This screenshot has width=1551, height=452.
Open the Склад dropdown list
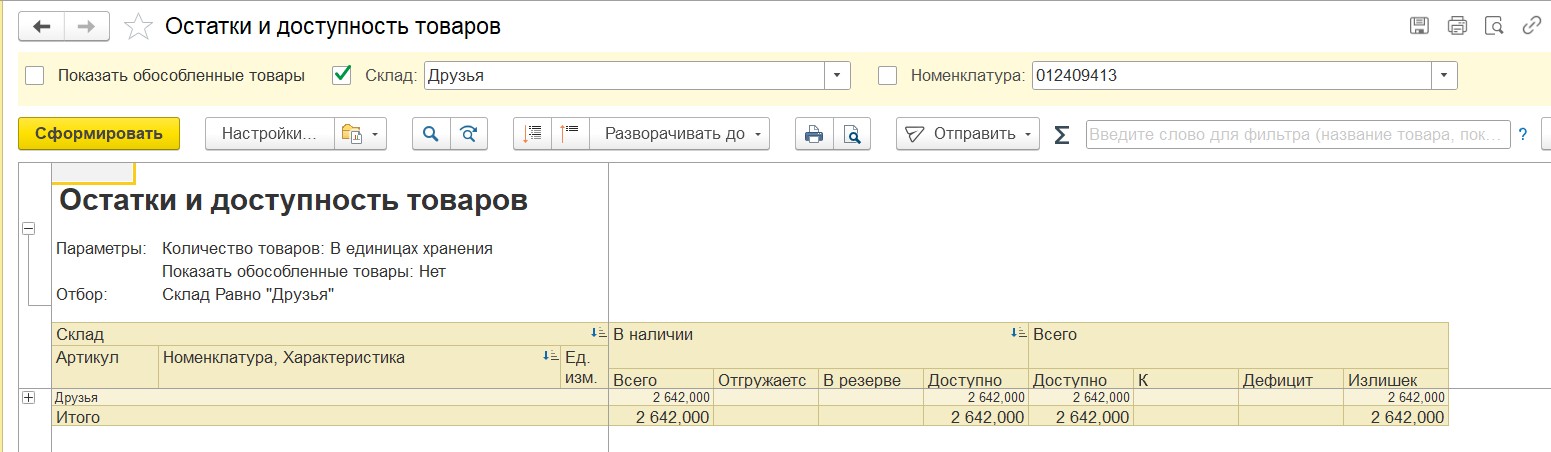tap(837, 75)
